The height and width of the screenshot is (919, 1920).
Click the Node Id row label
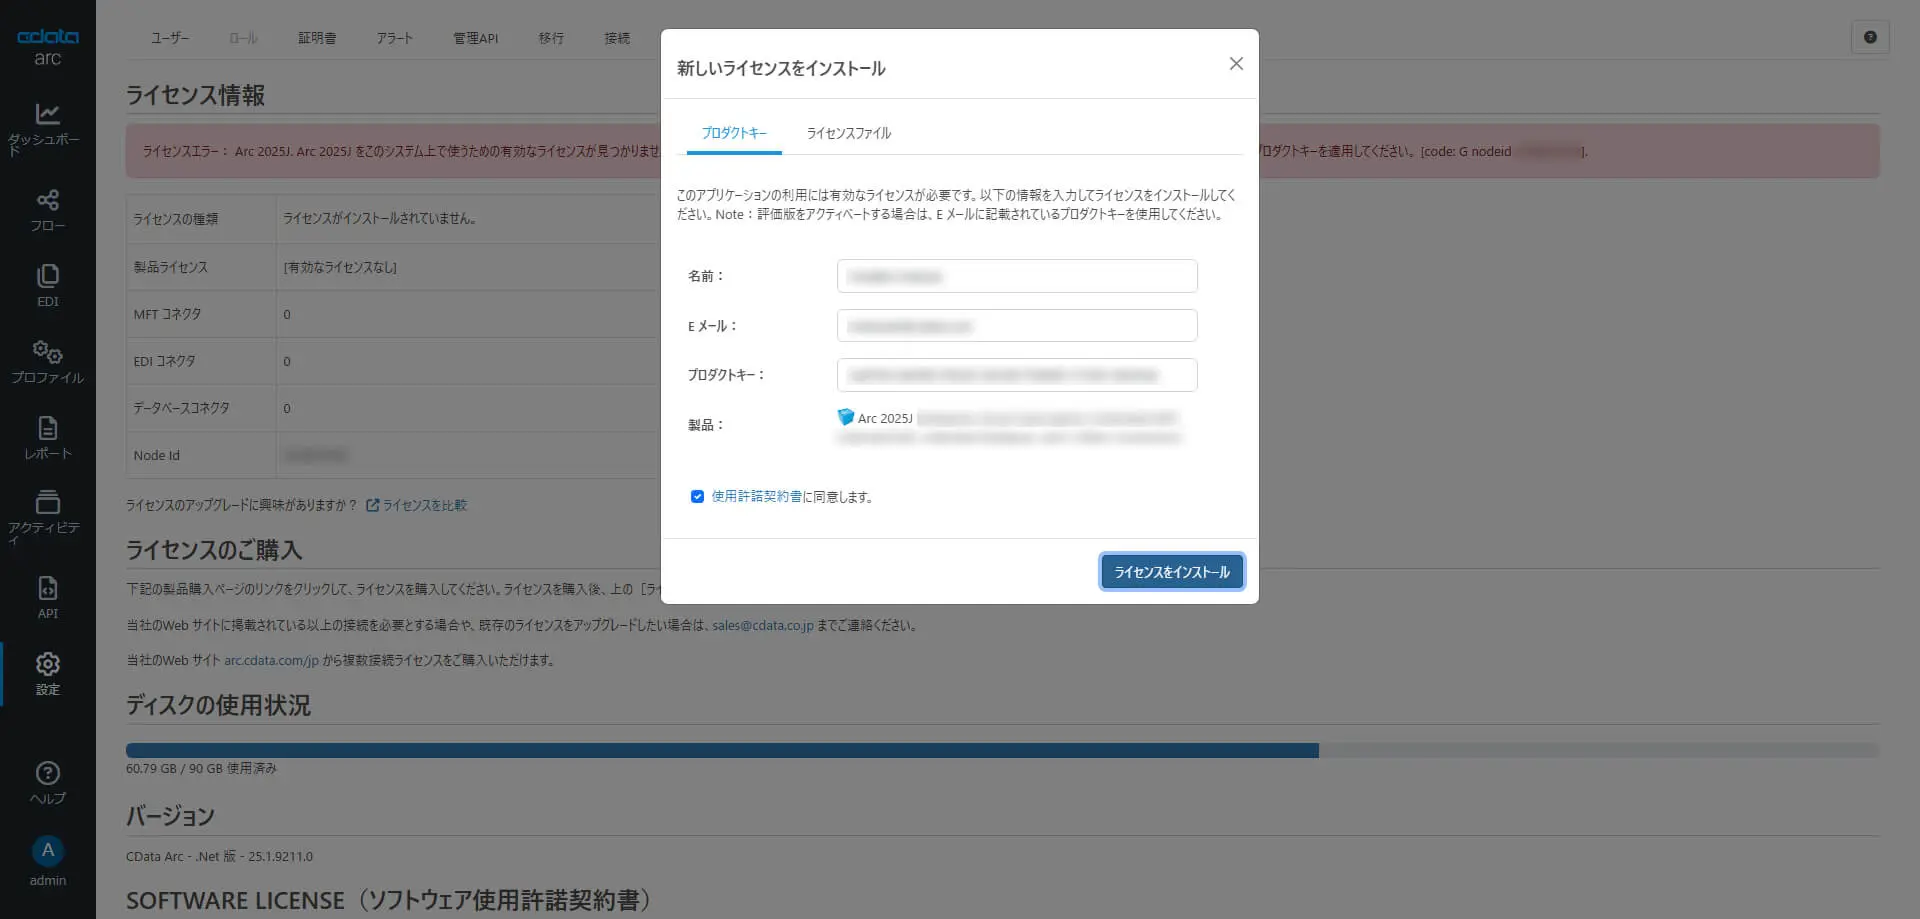click(156, 455)
